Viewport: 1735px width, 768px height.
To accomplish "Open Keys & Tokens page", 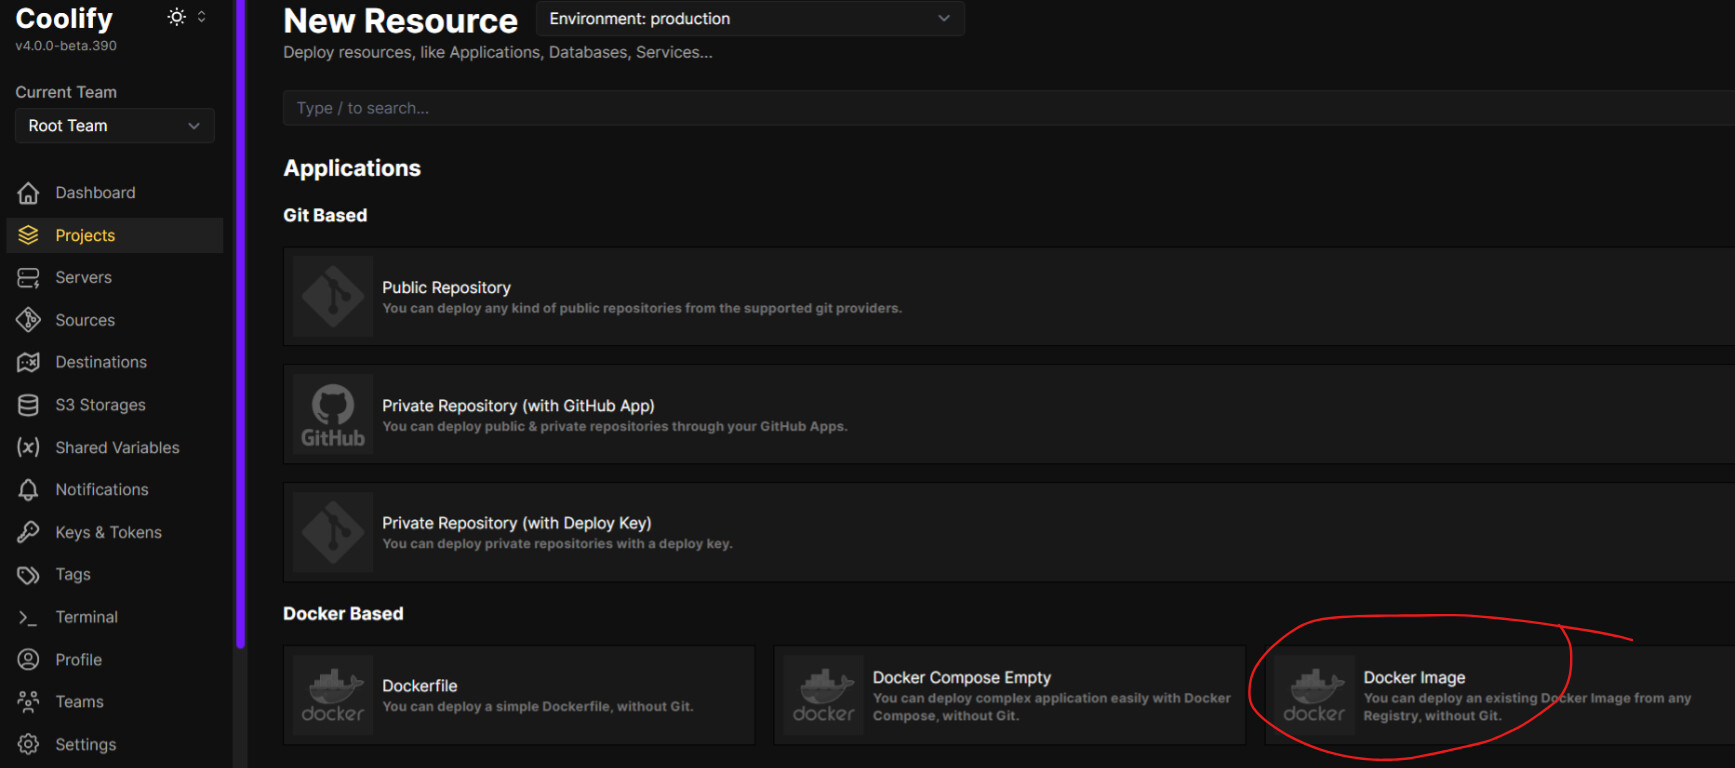I will 115,532.
